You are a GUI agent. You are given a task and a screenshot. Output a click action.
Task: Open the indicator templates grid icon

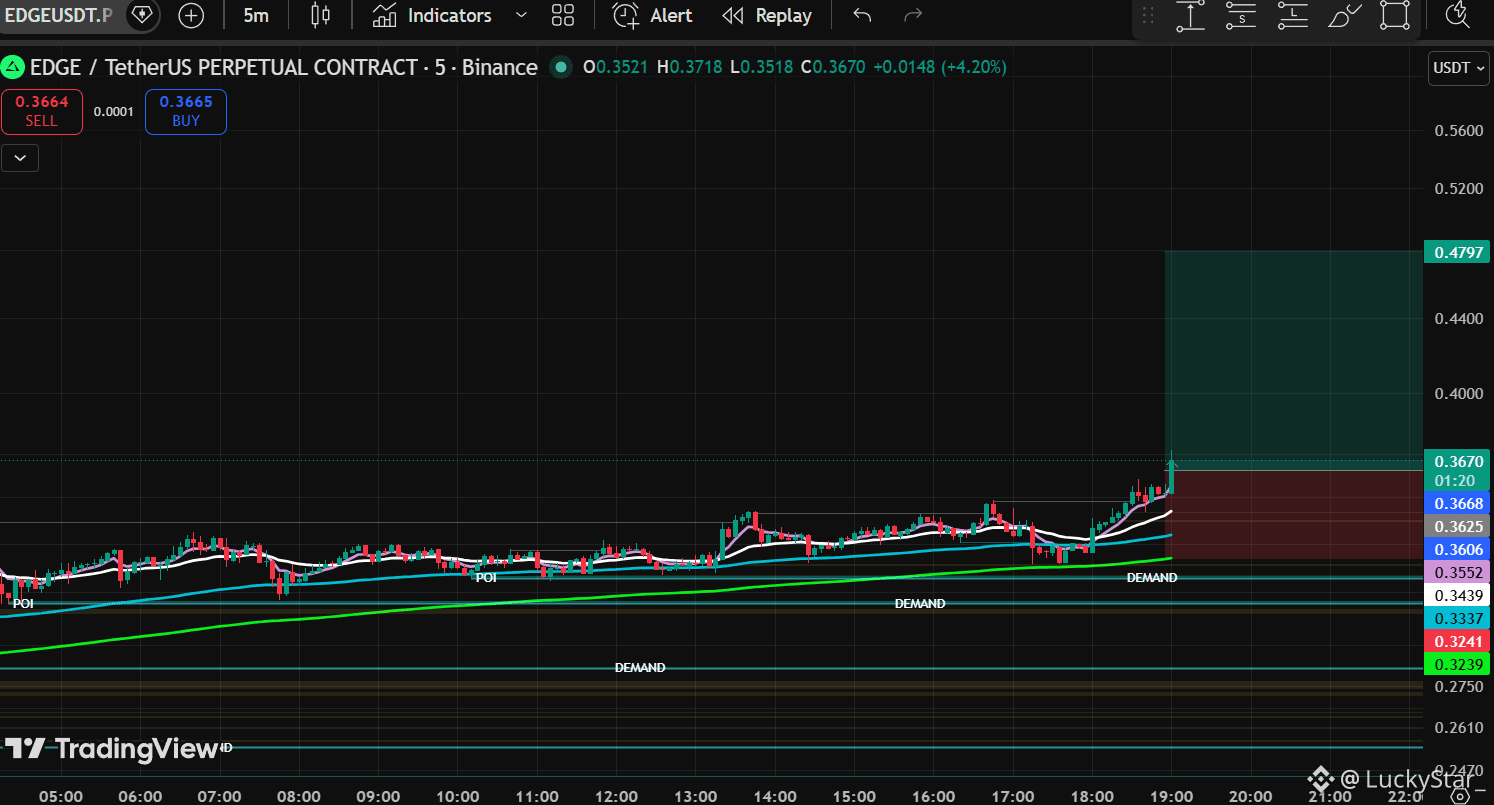pyautogui.click(x=563, y=15)
